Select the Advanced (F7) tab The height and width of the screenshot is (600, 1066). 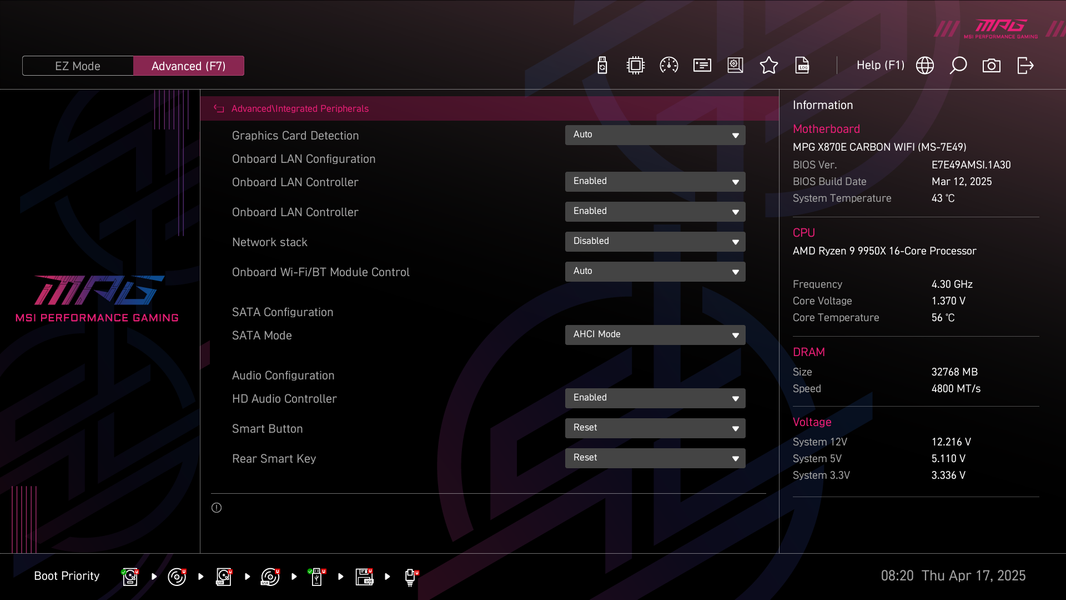coord(188,66)
